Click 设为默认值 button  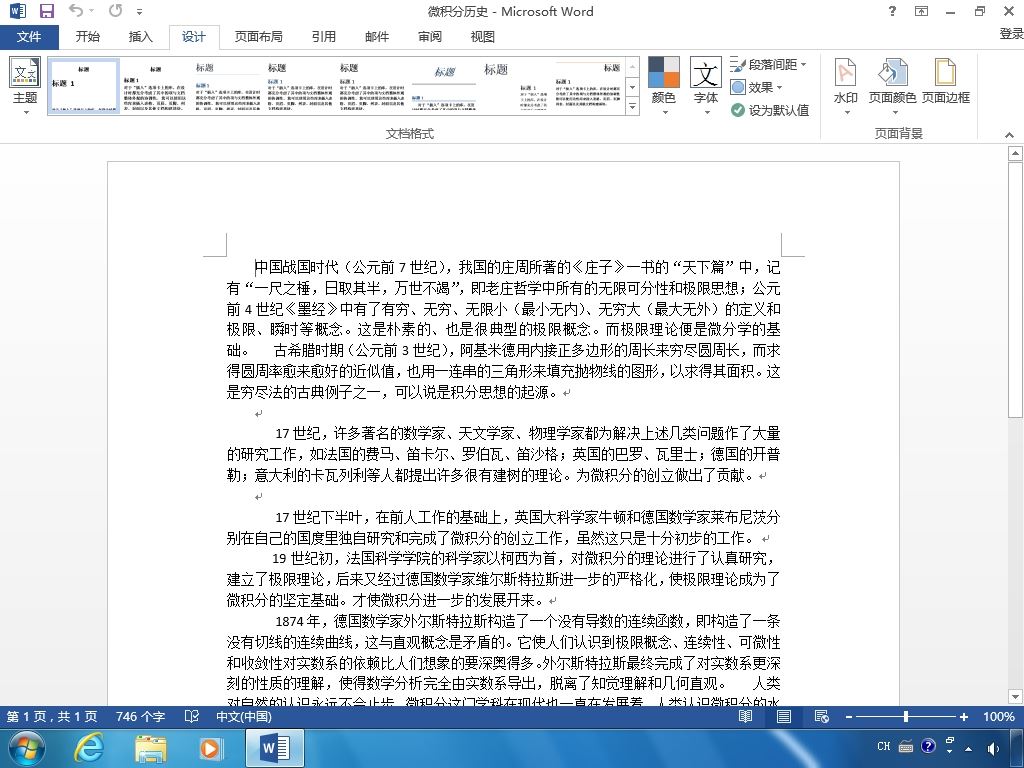pyautogui.click(x=770, y=110)
